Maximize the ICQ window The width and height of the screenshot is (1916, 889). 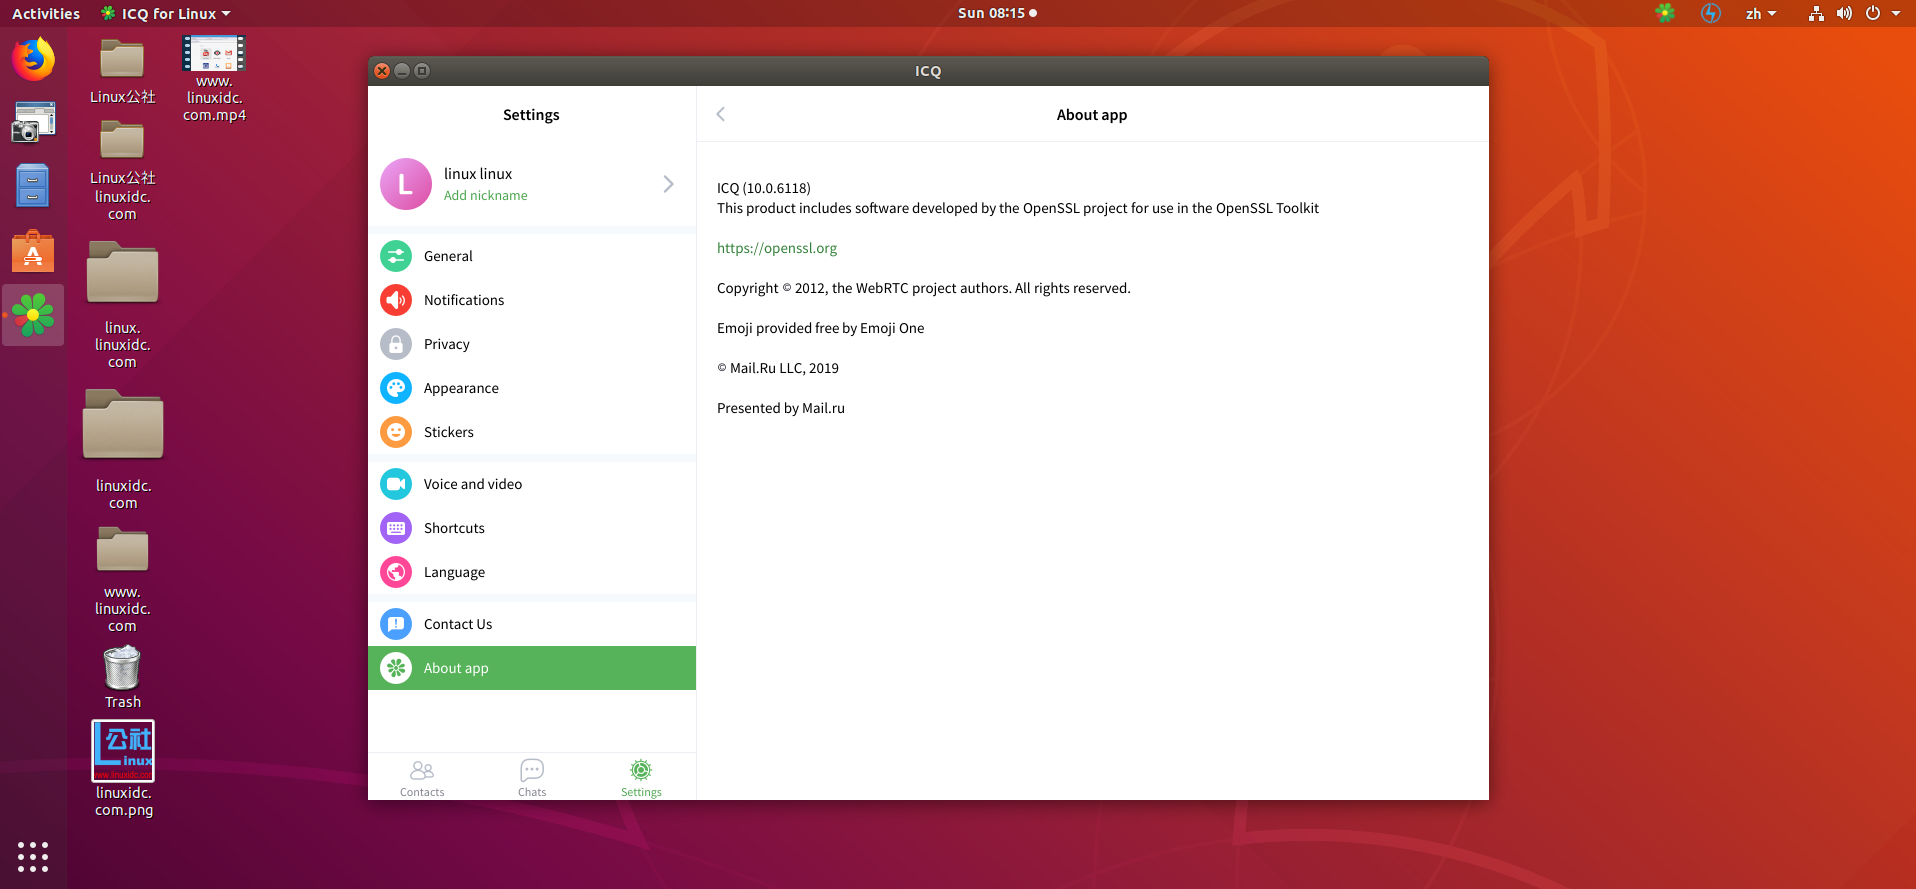click(422, 71)
